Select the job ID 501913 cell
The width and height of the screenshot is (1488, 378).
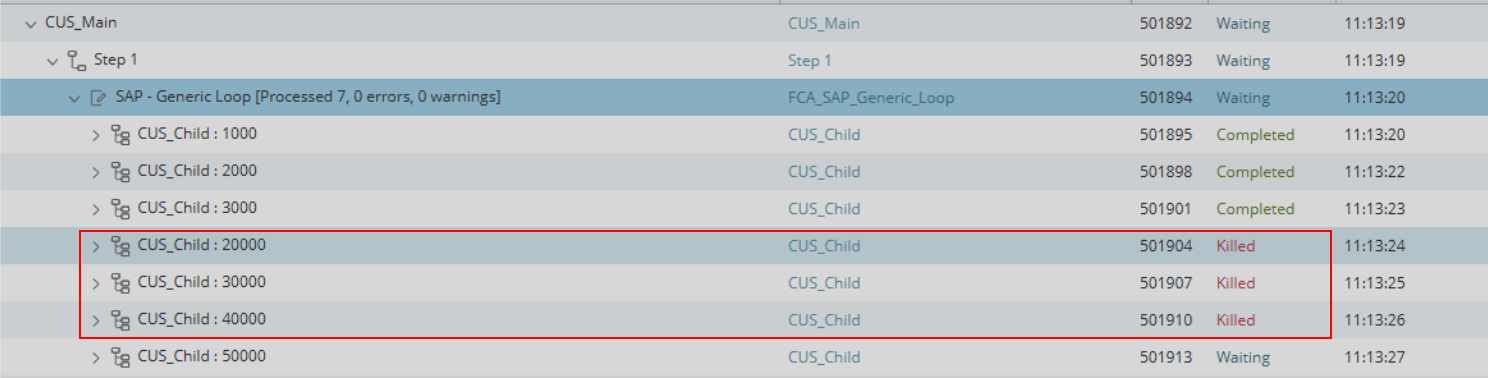click(x=1166, y=357)
